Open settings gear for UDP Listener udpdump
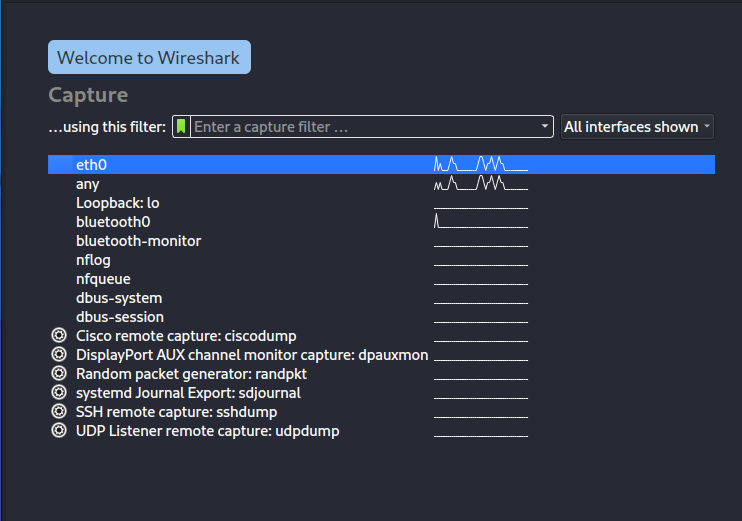Screen dimensions: 742x521 tap(59, 431)
